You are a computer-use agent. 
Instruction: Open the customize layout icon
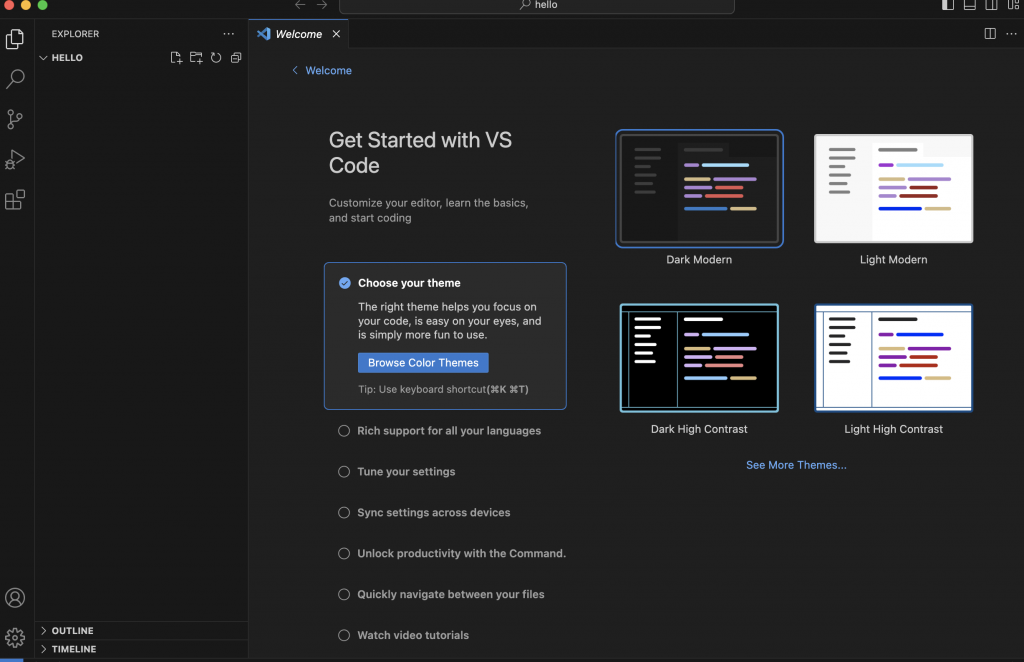[x=1014, y=5]
